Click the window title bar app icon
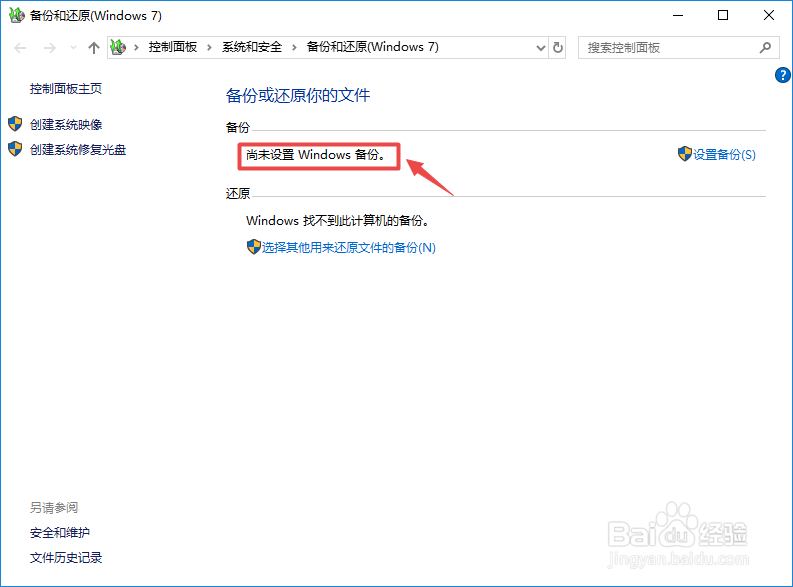Image resolution: width=793 pixels, height=587 pixels. 17,15
